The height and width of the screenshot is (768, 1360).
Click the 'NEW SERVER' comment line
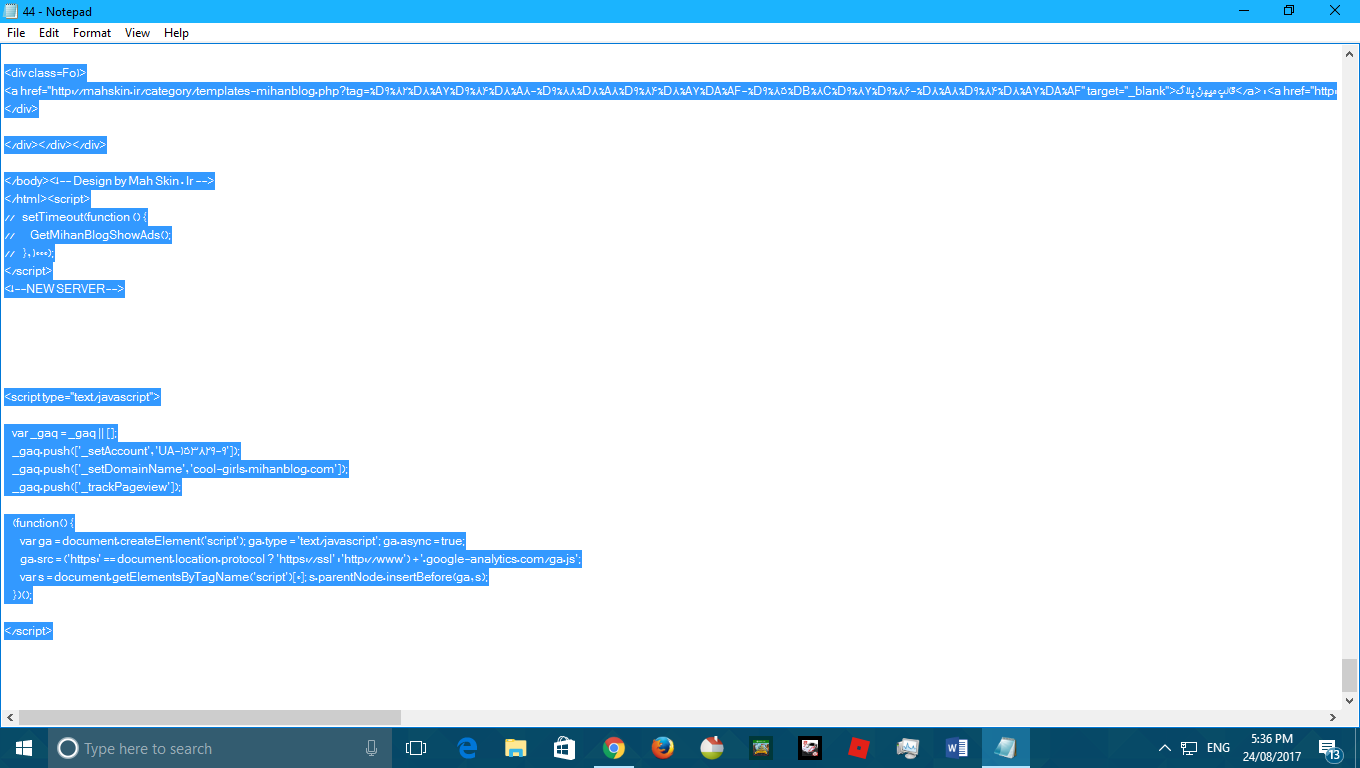tap(64, 289)
